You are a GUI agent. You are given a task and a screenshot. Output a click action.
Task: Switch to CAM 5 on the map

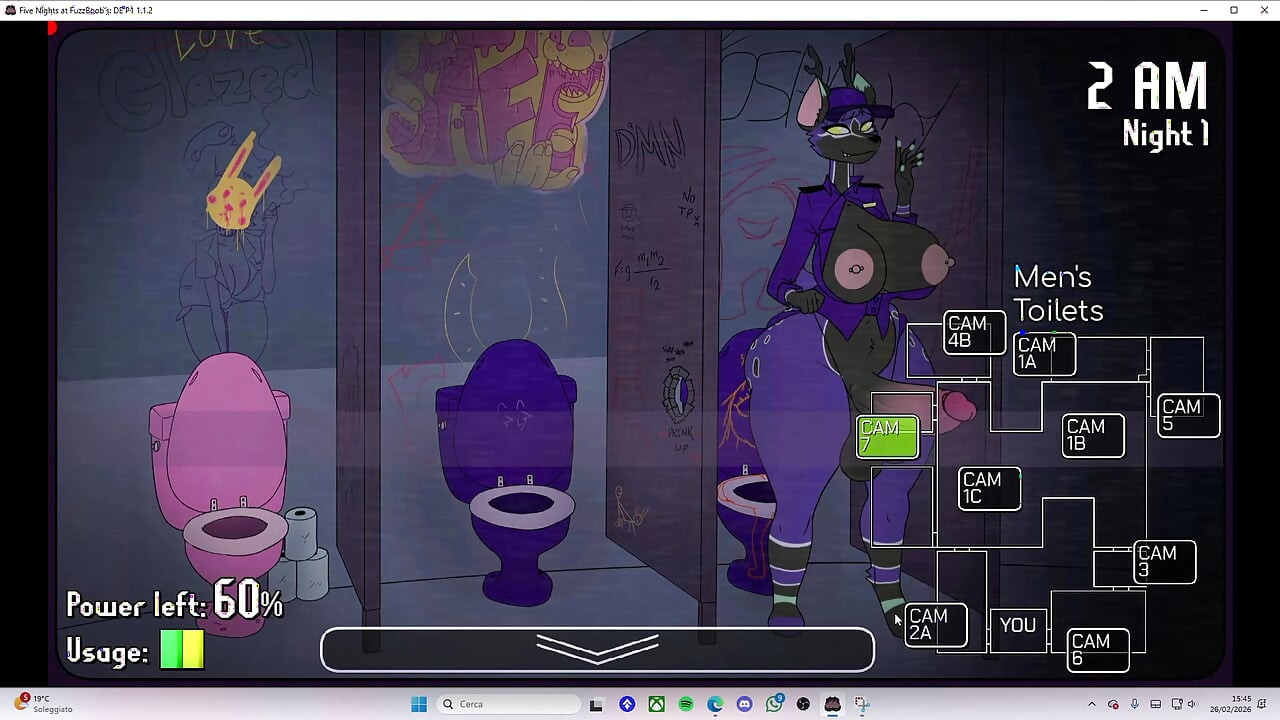click(x=1189, y=415)
